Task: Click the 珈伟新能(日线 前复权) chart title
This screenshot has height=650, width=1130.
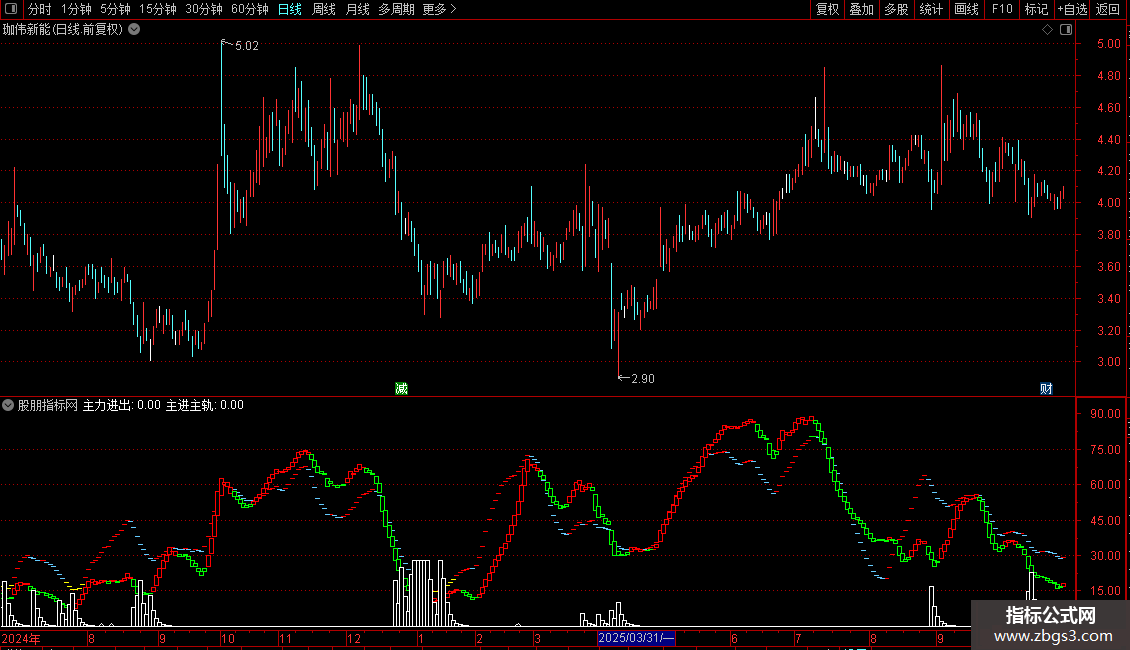Action: [x=63, y=30]
